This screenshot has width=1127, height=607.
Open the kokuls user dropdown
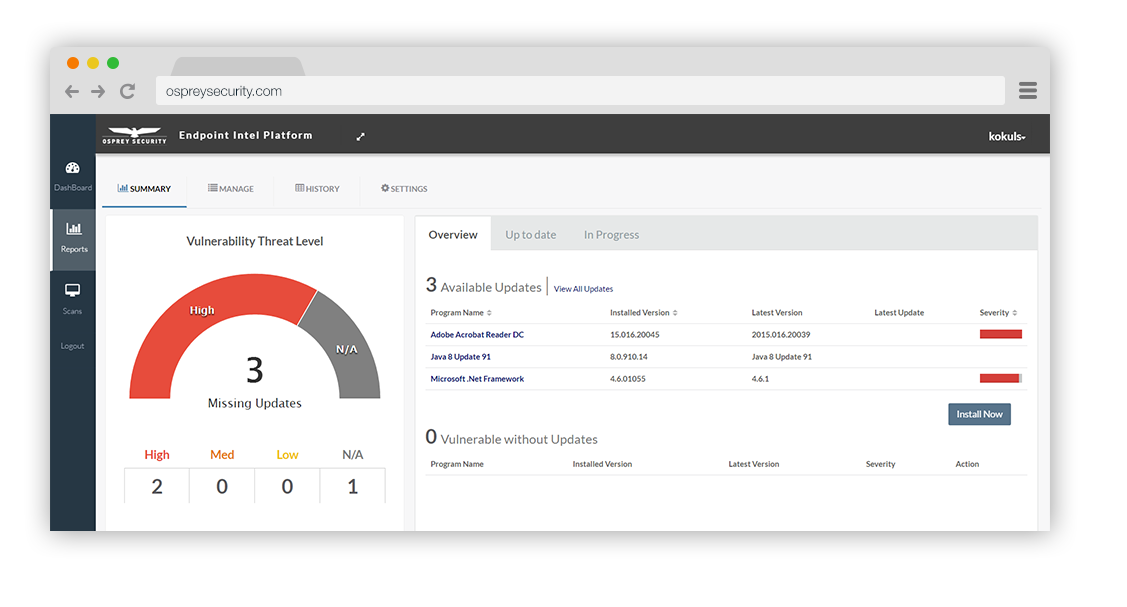[x=1006, y=137]
